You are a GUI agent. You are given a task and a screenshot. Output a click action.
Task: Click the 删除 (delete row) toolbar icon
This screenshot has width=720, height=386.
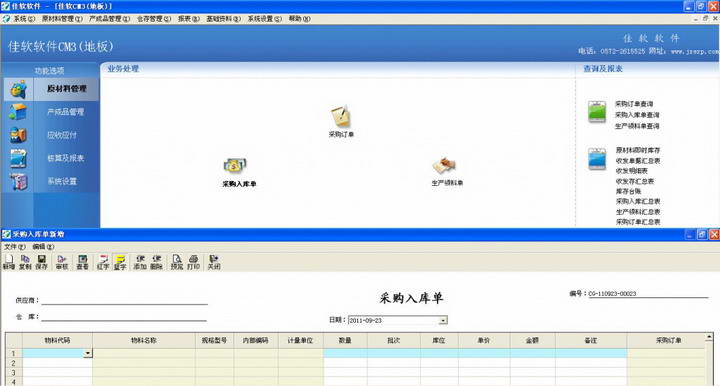point(157,262)
